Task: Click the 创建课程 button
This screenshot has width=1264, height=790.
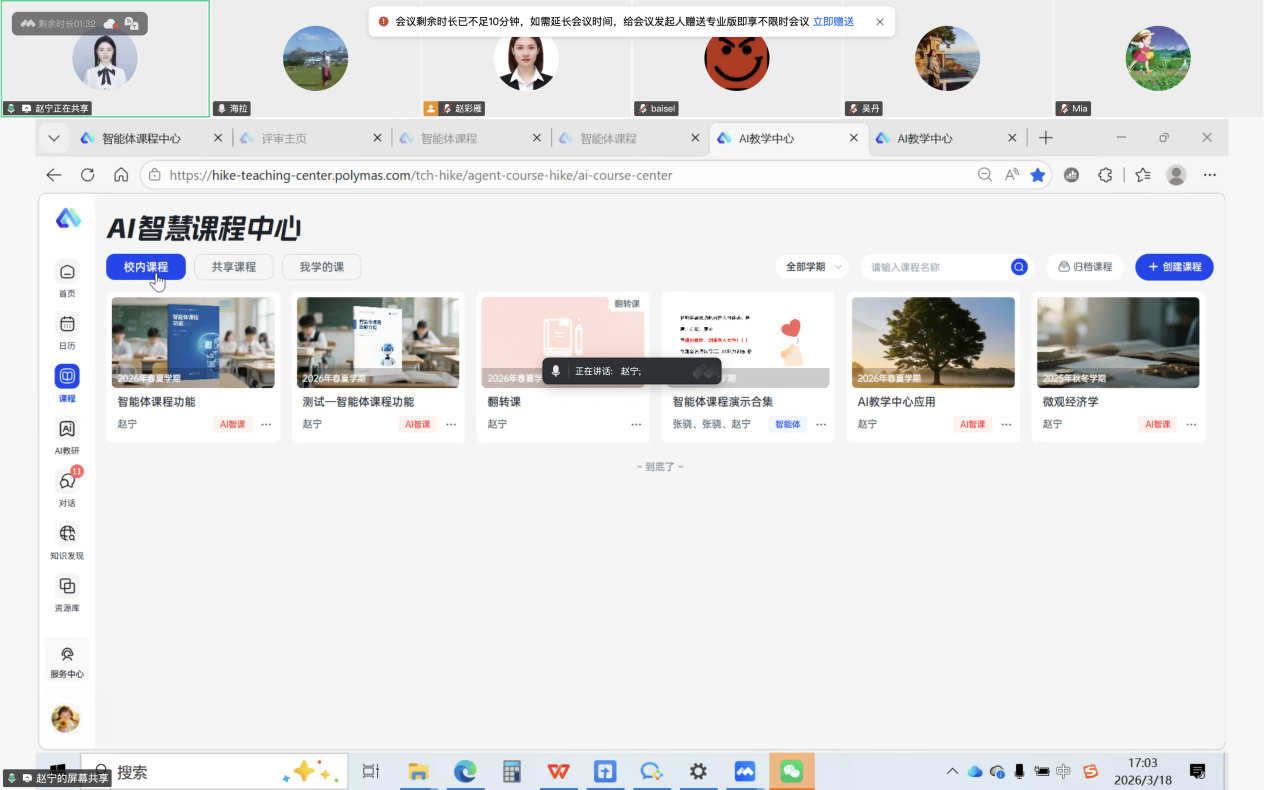Action: tap(1174, 267)
